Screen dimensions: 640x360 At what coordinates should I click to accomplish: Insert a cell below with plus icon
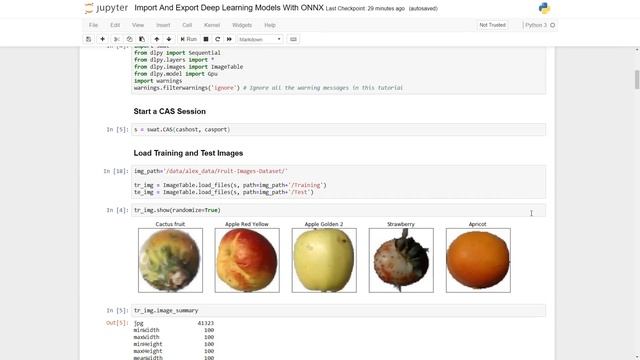(102, 39)
